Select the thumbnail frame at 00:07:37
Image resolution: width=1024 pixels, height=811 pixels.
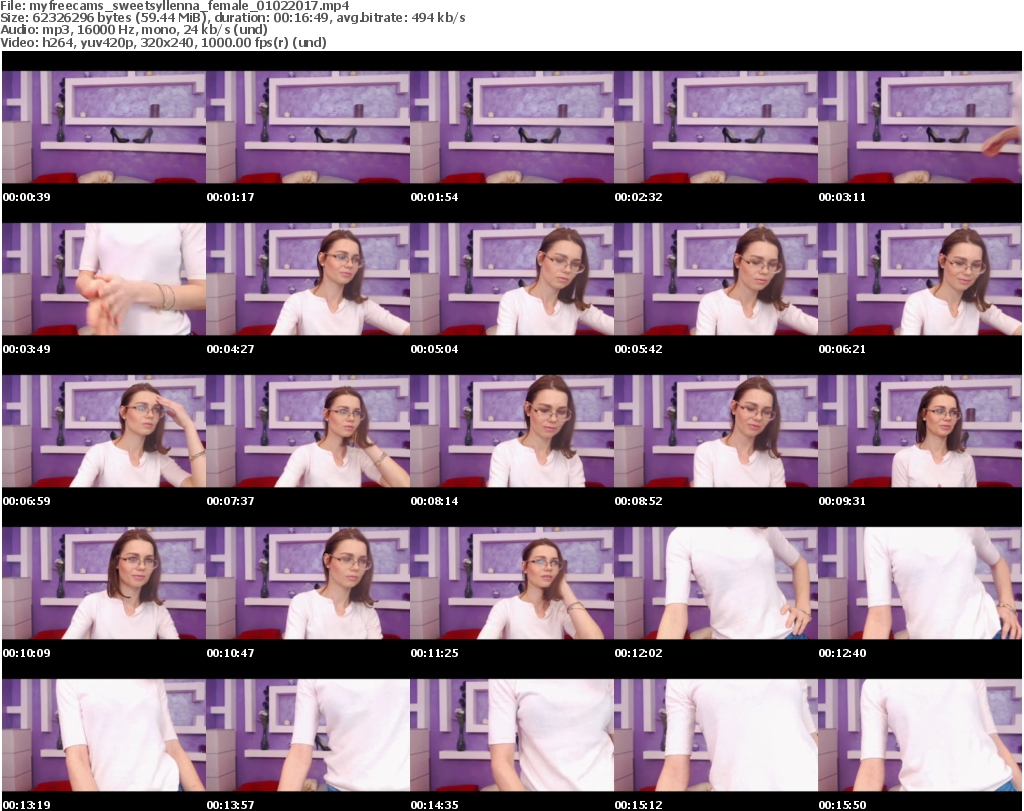click(308, 431)
